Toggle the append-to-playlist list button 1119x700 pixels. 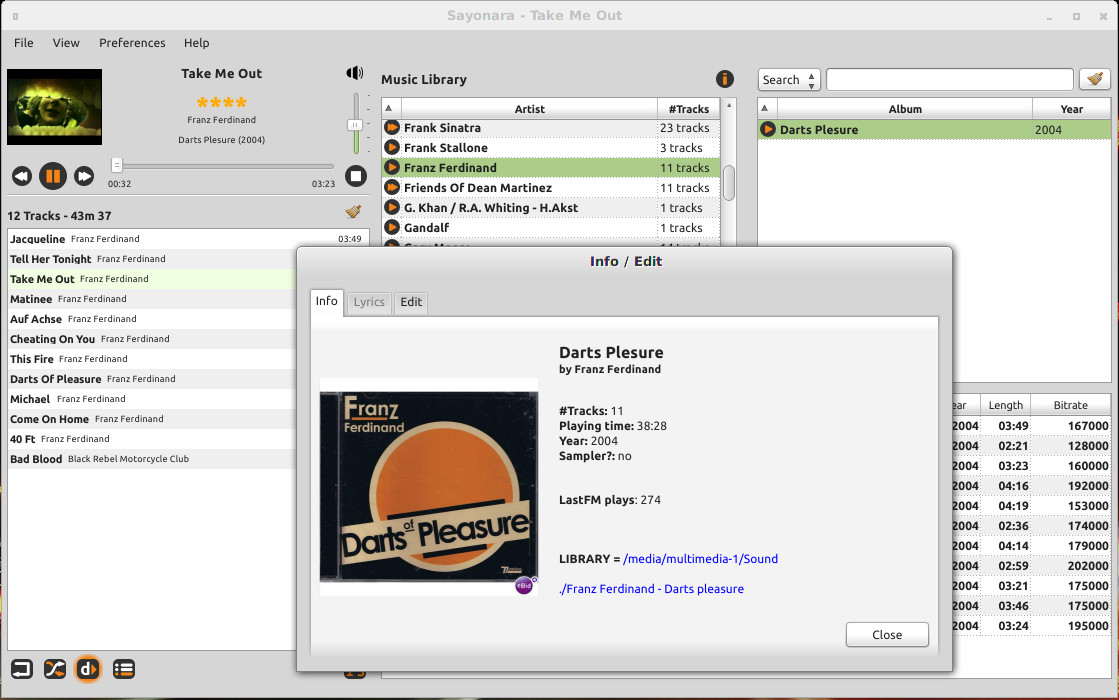[123, 669]
